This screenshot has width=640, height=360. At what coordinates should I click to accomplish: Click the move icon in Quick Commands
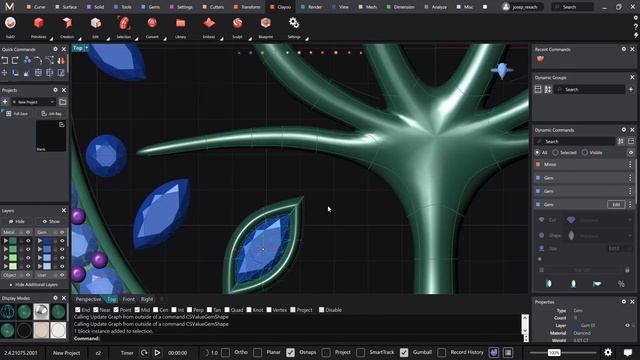click(4, 73)
